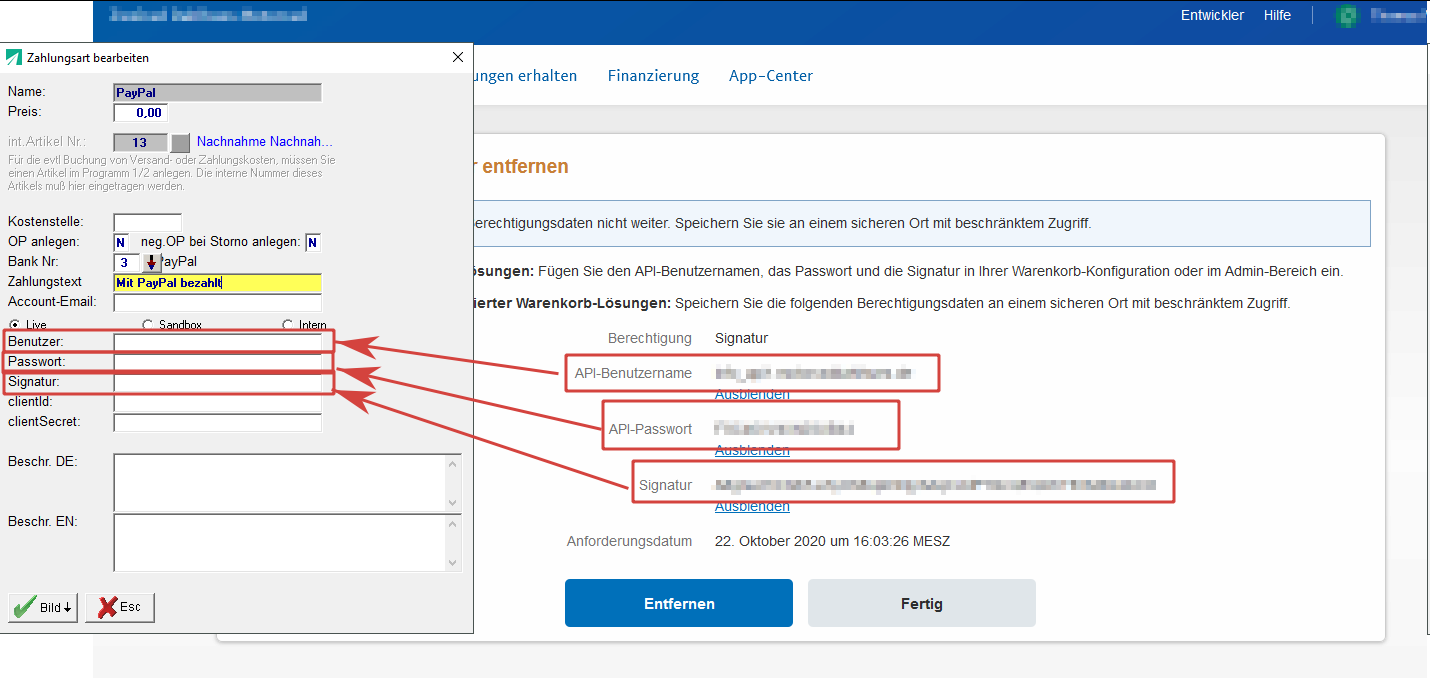
Task: Select the Sandbox radio button
Action: (148, 325)
